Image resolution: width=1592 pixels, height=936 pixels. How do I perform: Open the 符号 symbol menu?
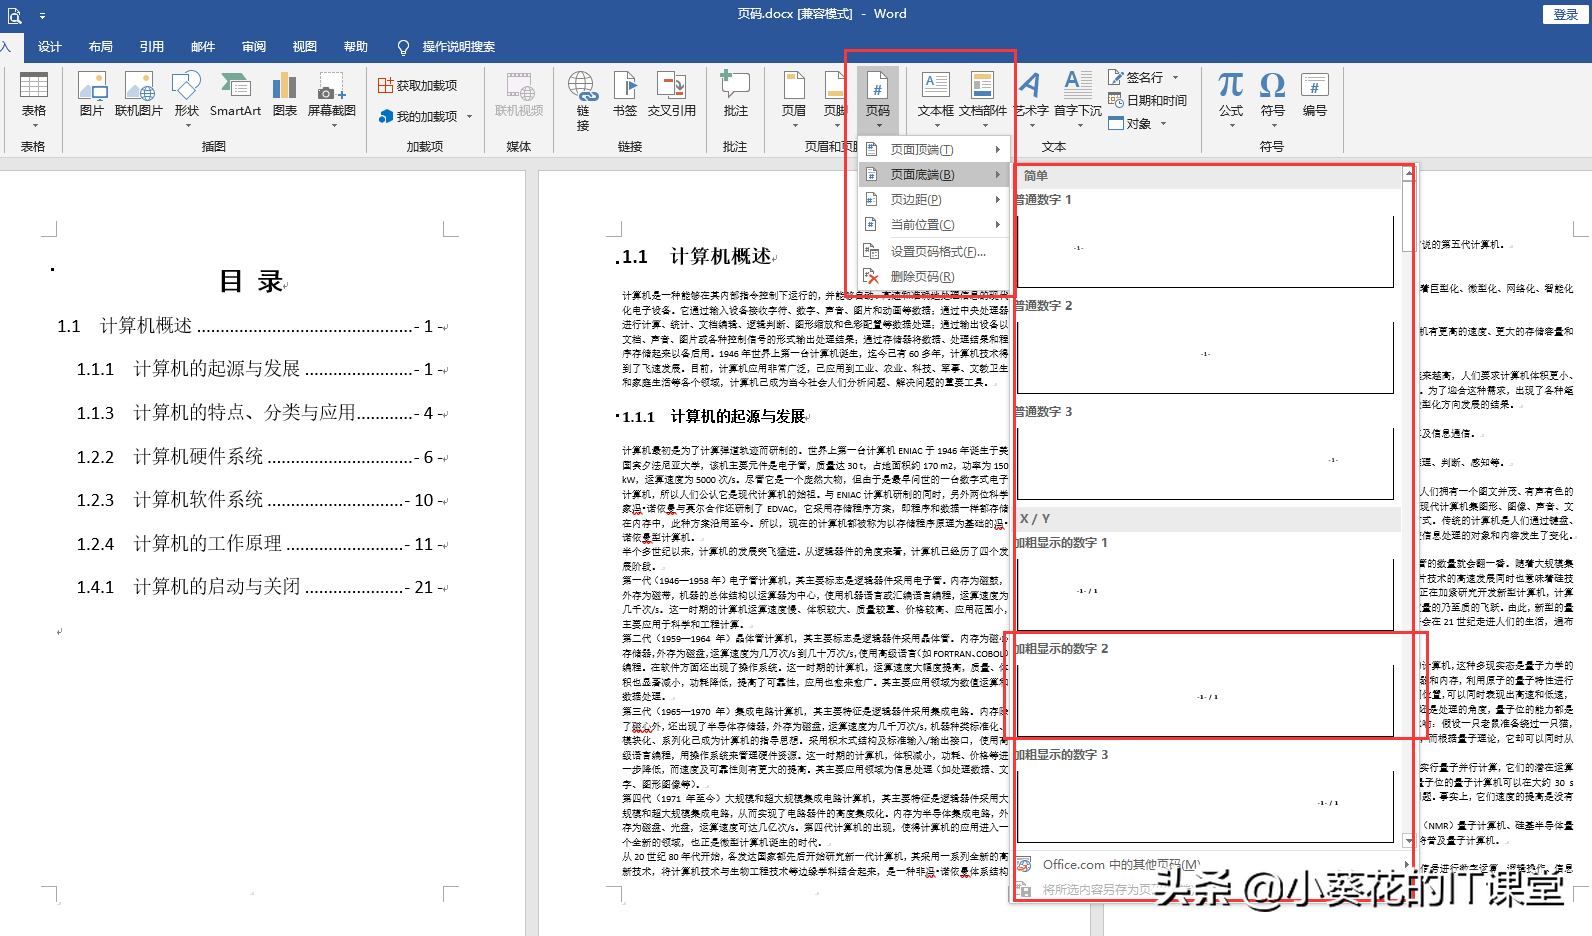pos(1272,99)
